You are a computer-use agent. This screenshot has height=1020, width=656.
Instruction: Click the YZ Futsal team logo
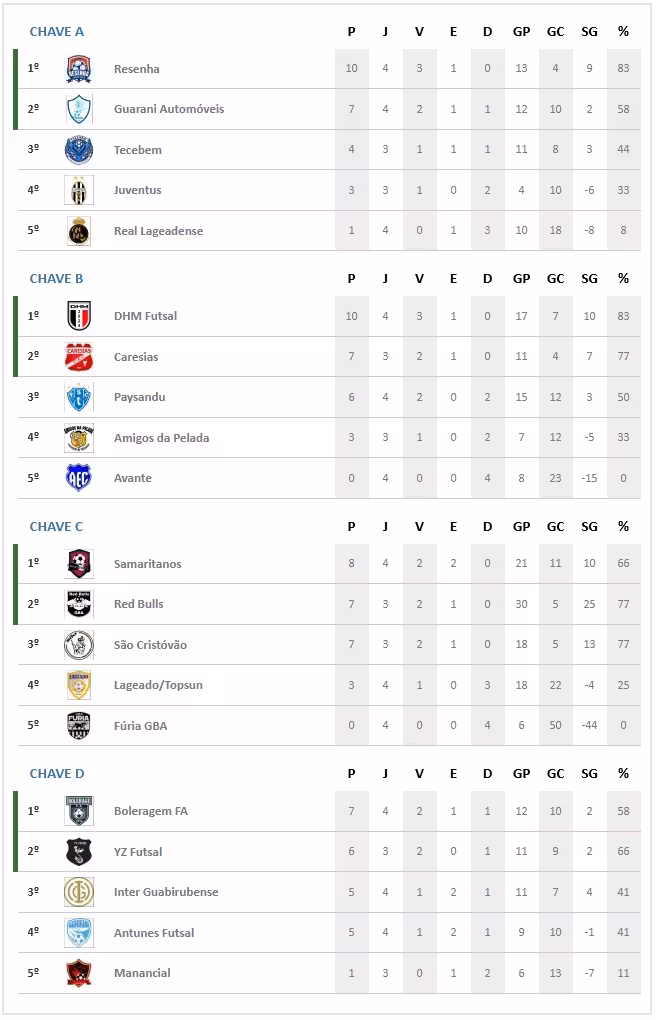click(x=79, y=852)
